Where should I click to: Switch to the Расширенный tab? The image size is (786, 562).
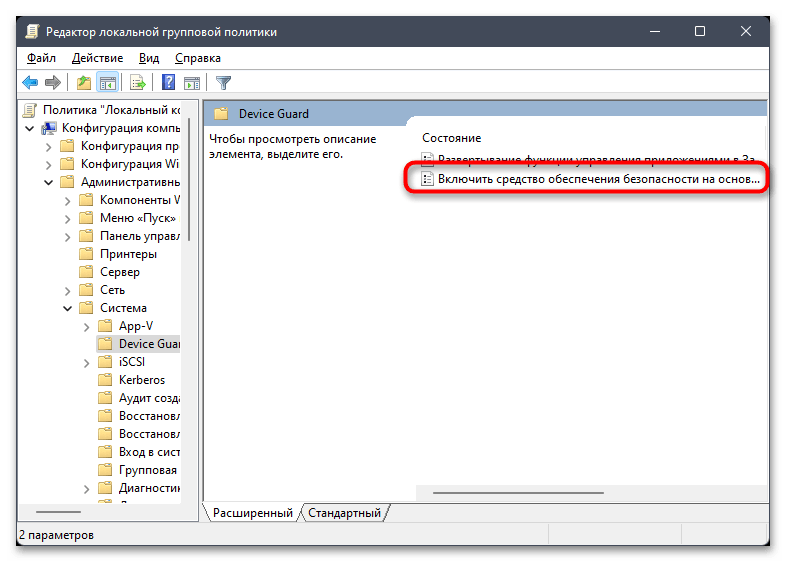253,512
